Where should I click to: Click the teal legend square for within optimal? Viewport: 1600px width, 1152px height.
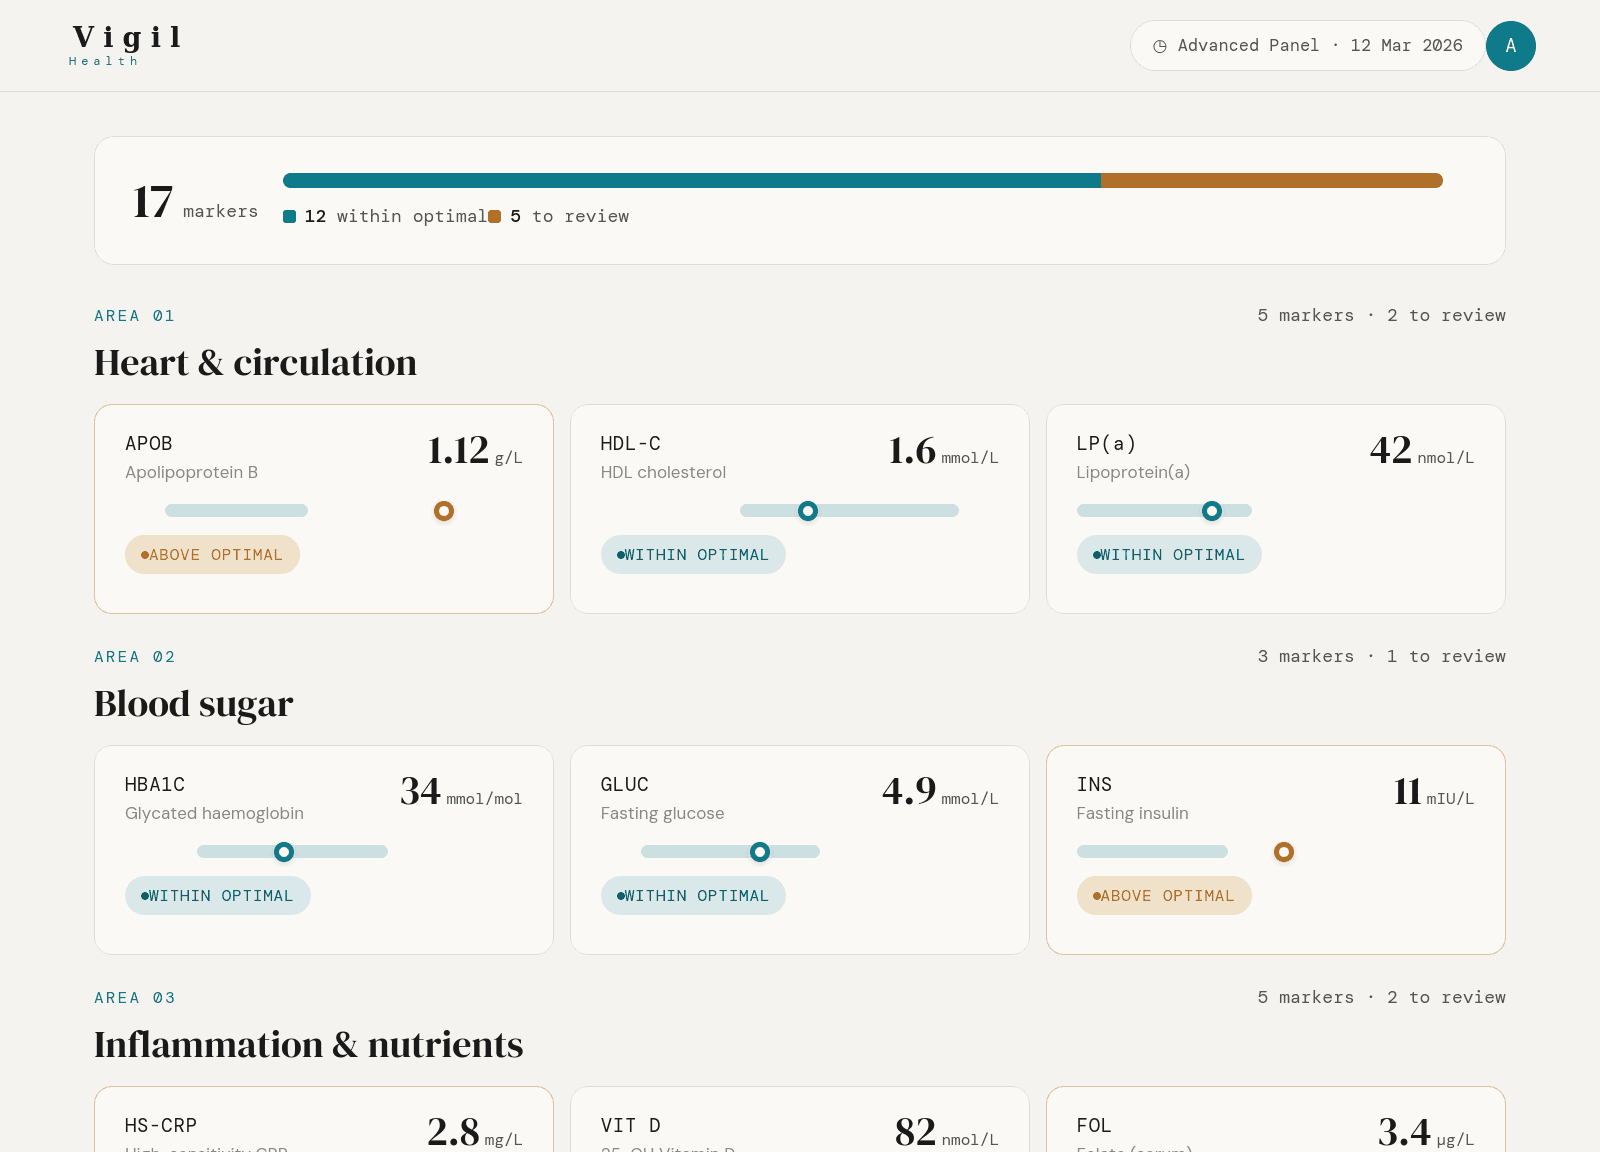(290, 217)
